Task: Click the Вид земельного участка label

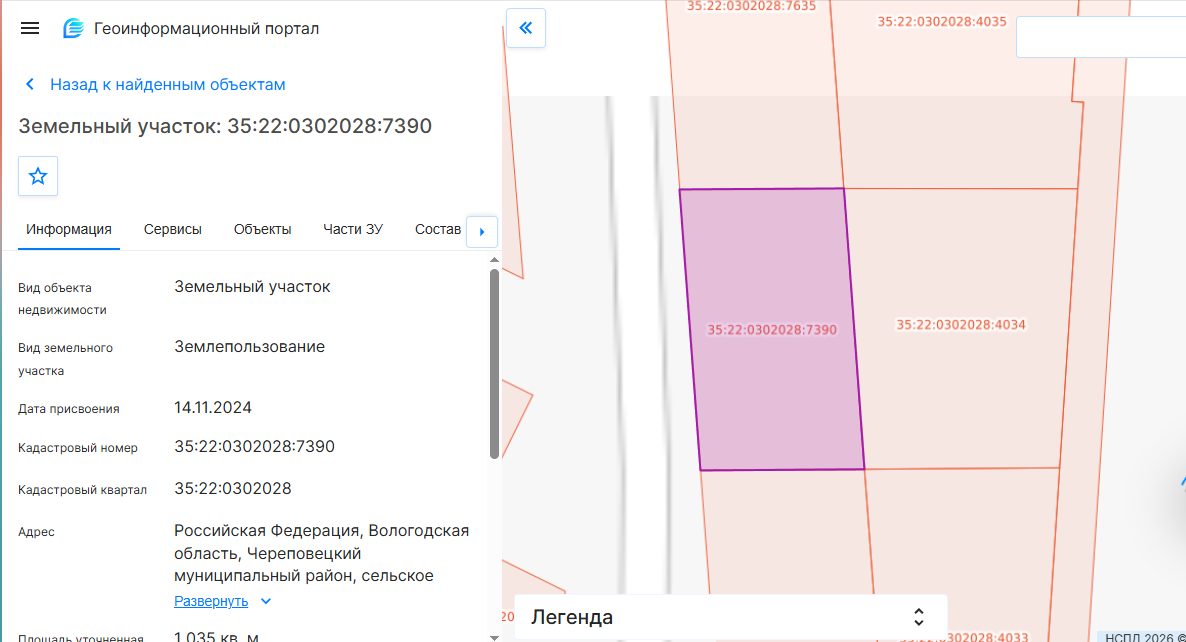Action: point(65,359)
